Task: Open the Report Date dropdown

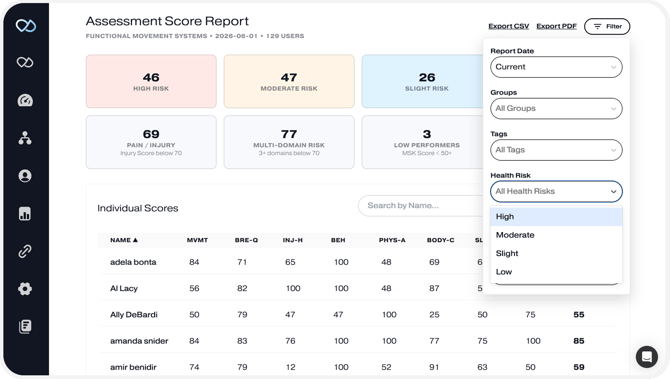Action: (x=556, y=67)
